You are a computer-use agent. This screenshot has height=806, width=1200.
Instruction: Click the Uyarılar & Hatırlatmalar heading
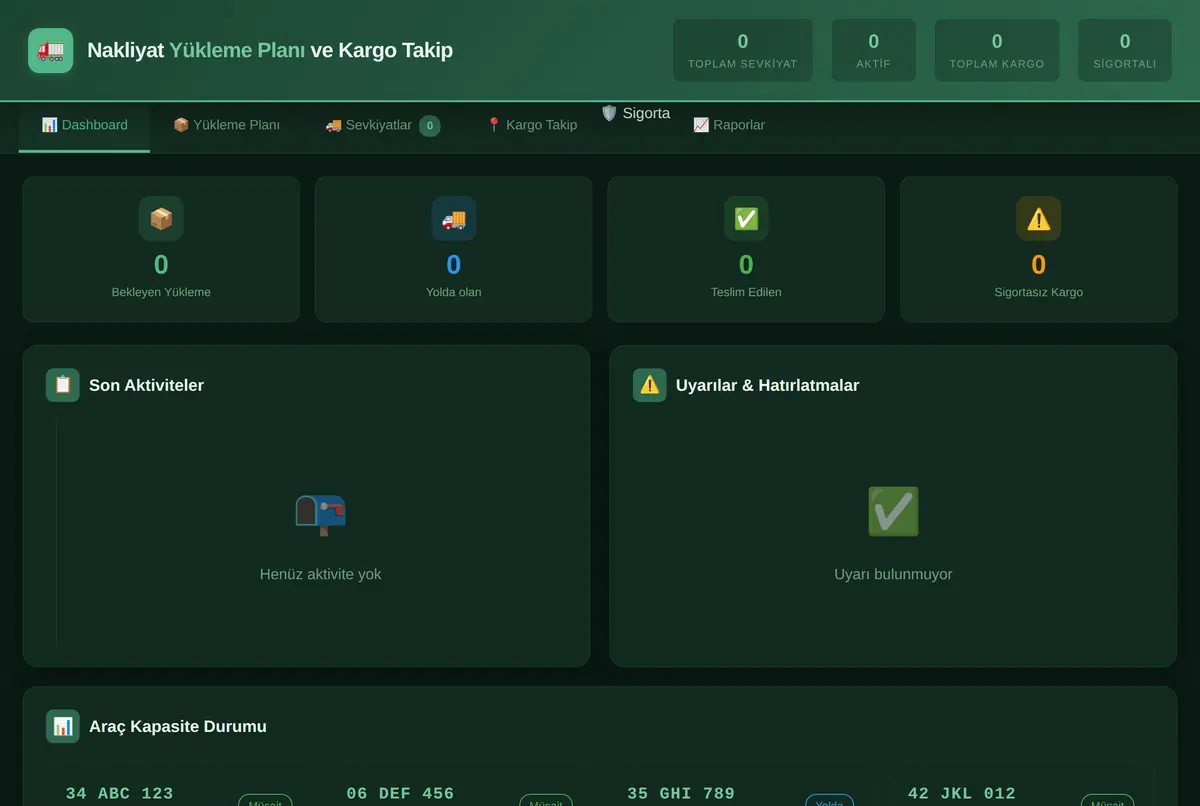(767, 385)
